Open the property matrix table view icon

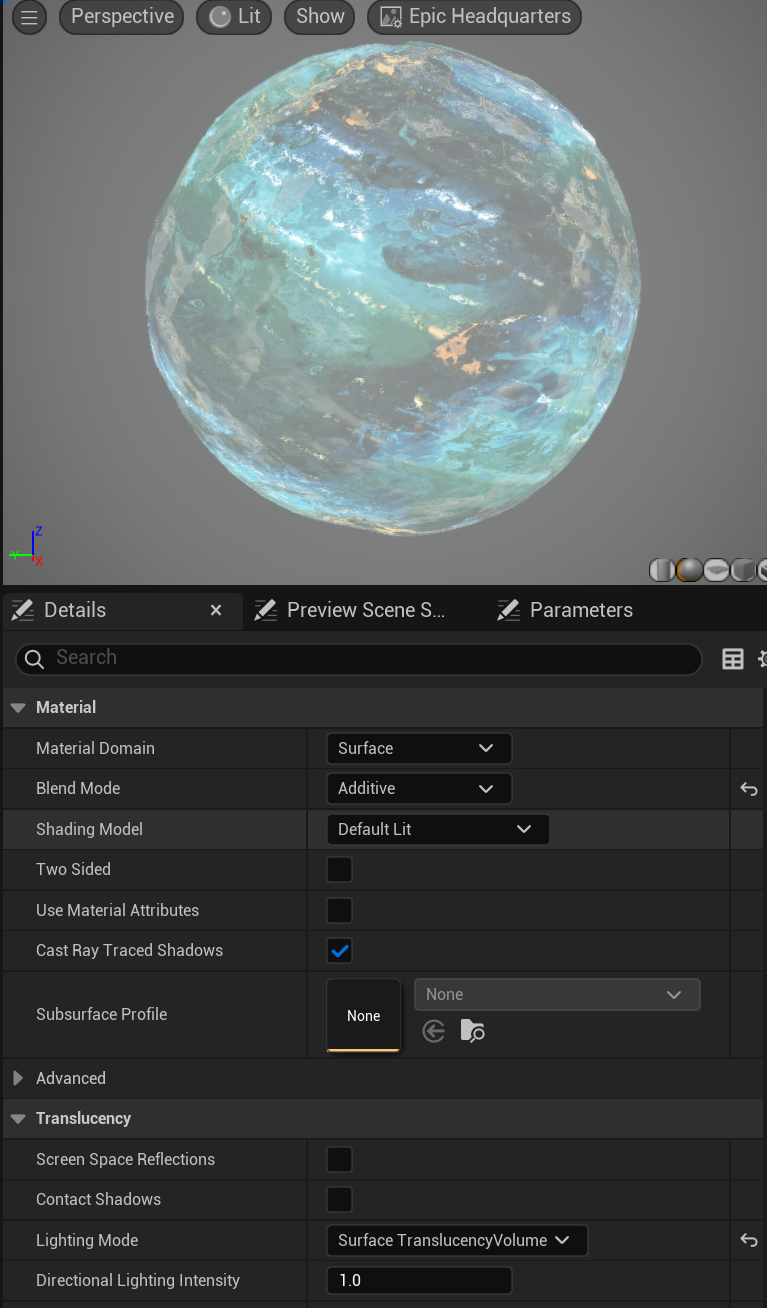pos(733,659)
